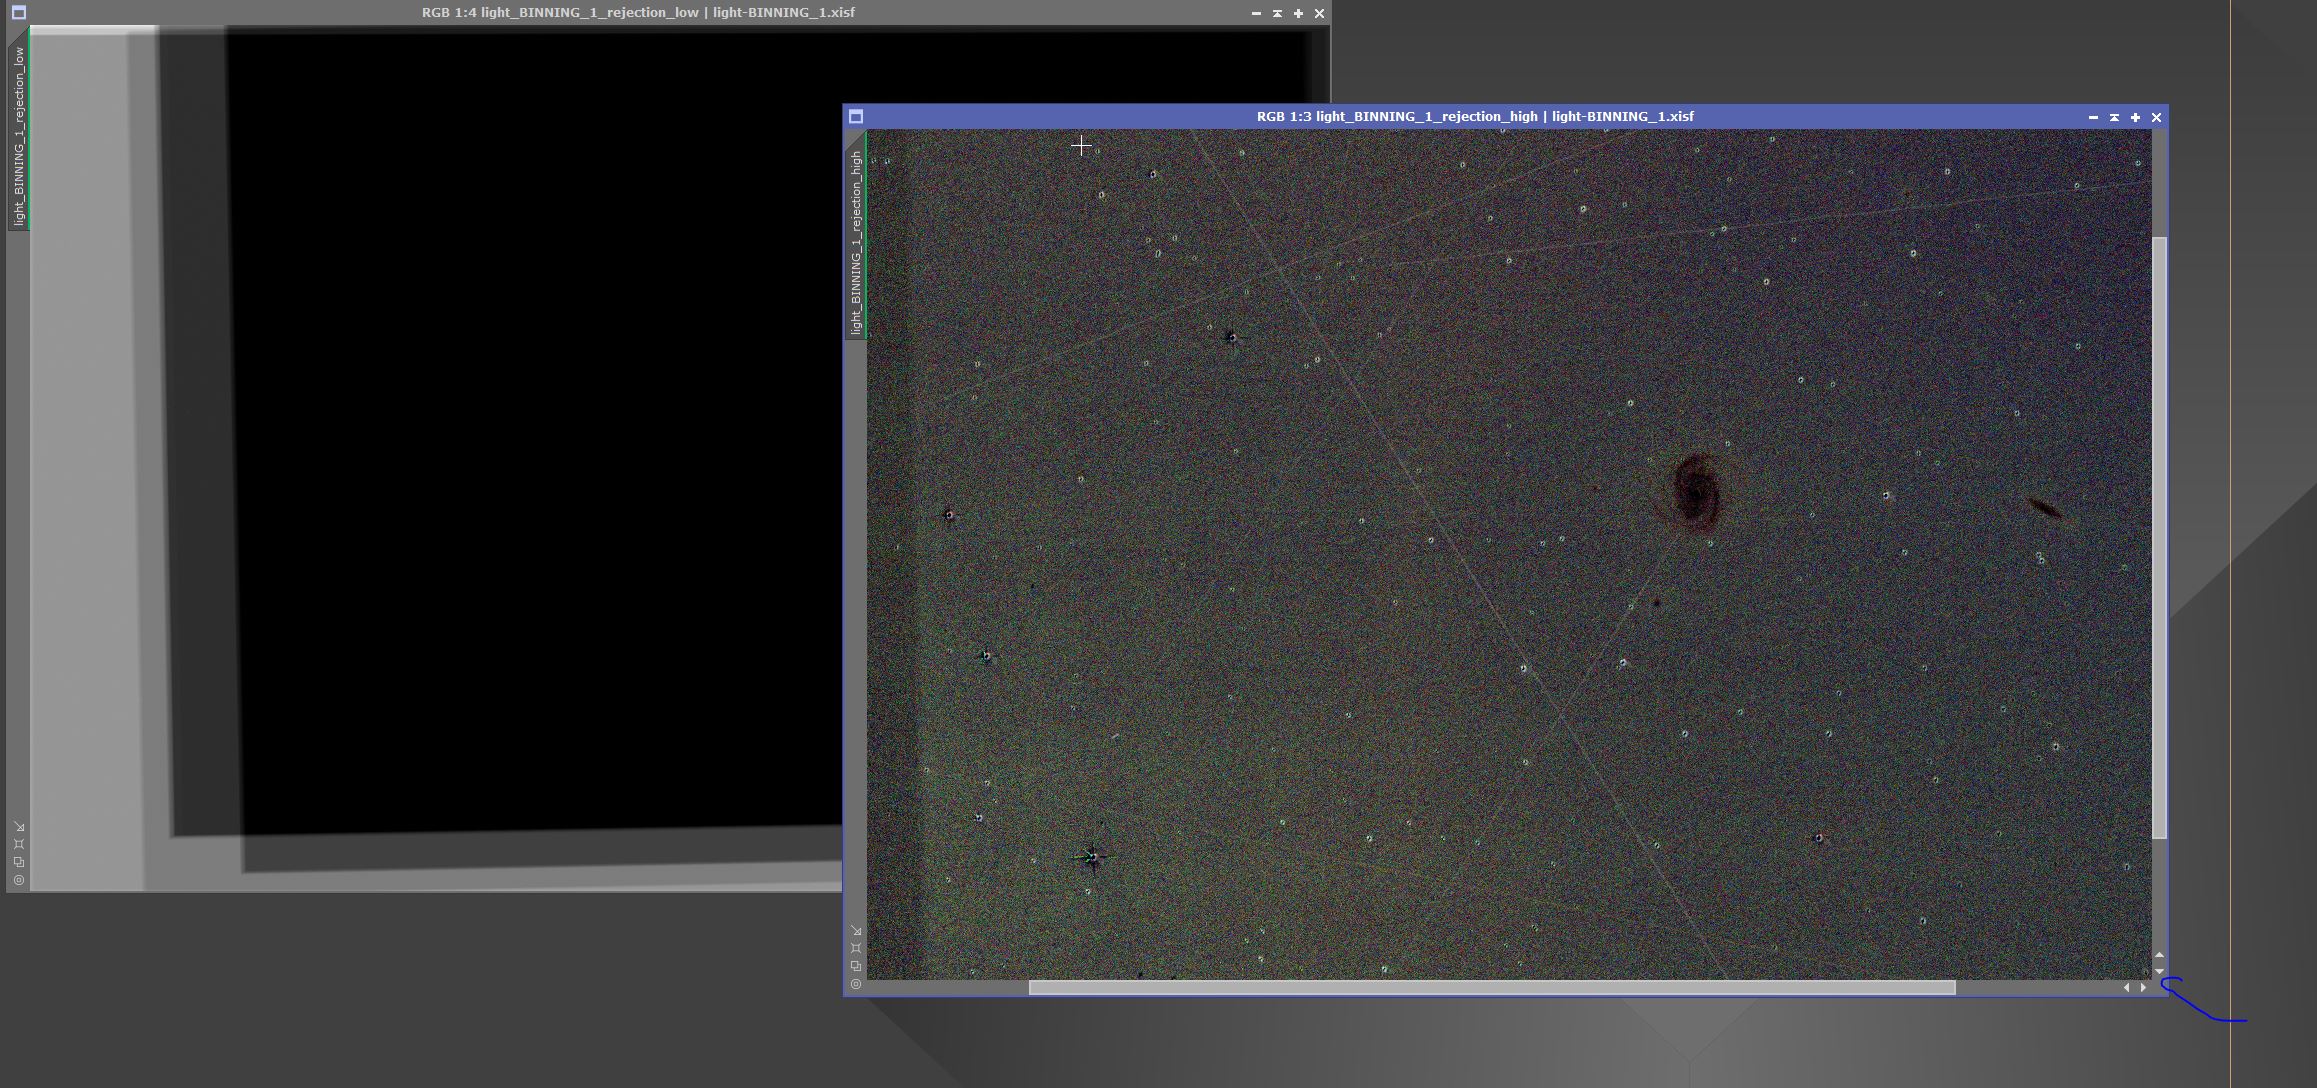
Task: Click the rejection_high window title bar text
Action: tap(1475, 117)
